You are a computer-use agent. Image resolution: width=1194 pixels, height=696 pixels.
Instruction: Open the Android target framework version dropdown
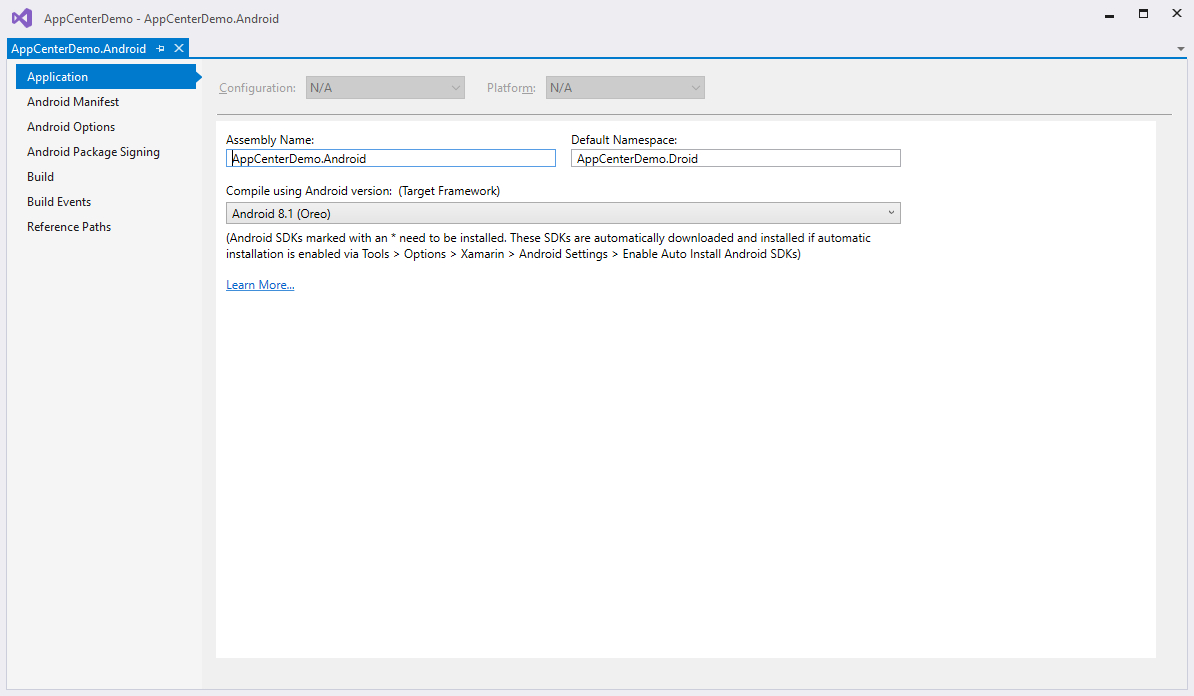pos(563,213)
